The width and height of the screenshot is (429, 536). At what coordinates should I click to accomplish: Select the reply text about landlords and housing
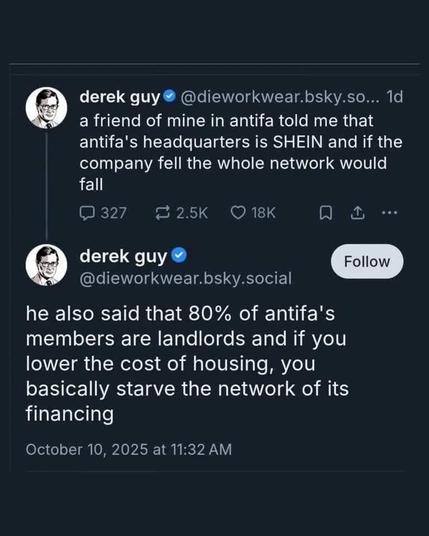(x=187, y=363)
